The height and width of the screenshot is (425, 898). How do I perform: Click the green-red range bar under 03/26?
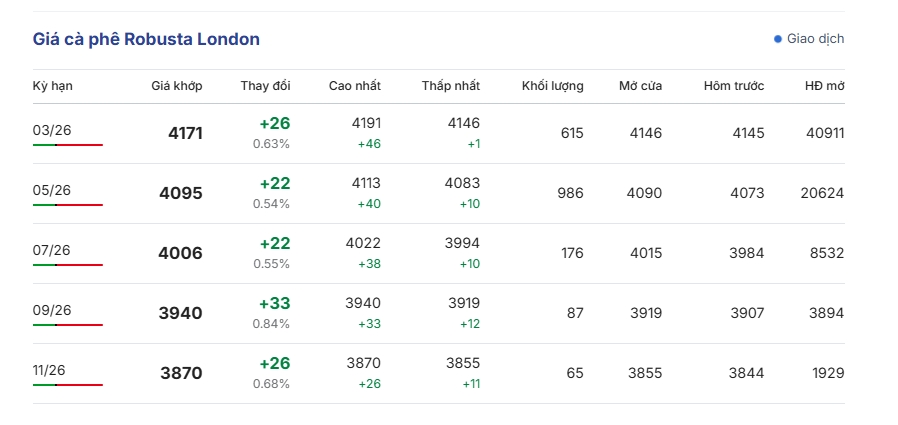click(x=67, y=145)
